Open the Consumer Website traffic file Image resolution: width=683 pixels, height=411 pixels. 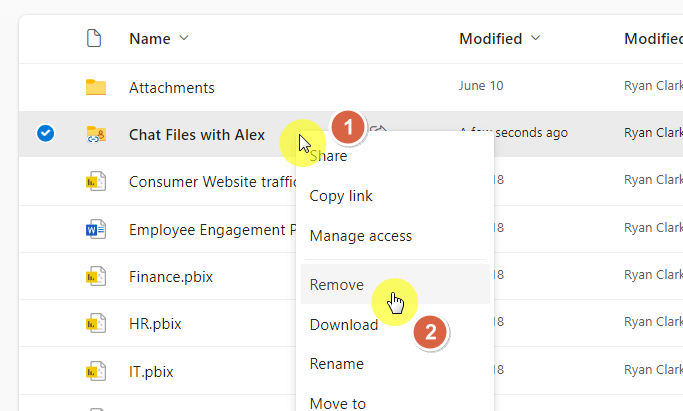point(213,182)
